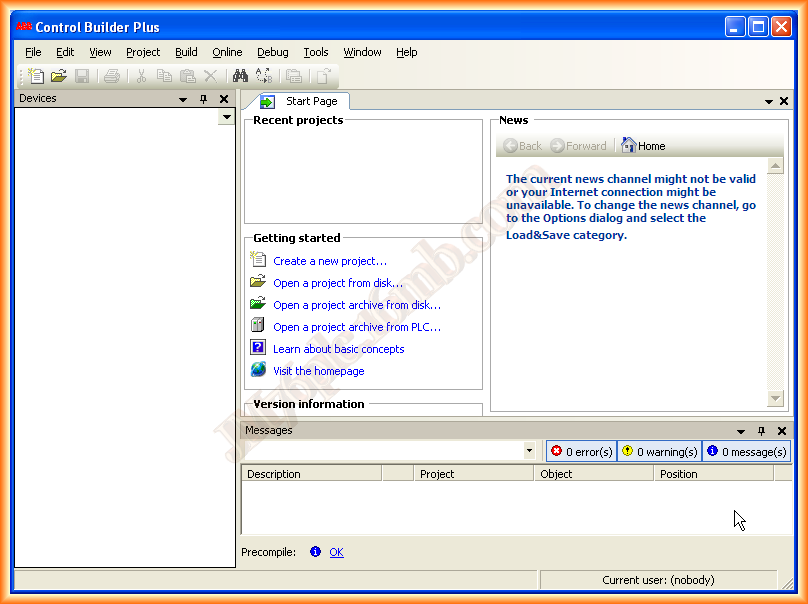Click the Open project archive from PLC icon

[x=258, y=327]
